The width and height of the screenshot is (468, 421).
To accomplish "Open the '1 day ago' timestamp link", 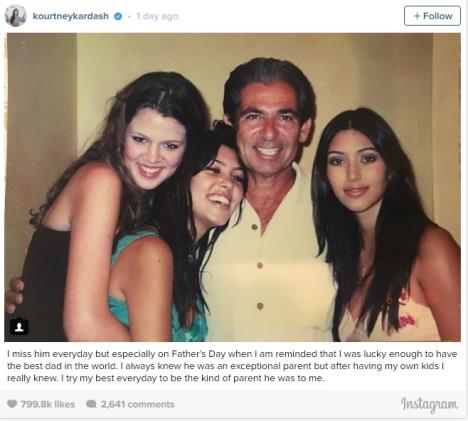I will click(x=157, y=16).
